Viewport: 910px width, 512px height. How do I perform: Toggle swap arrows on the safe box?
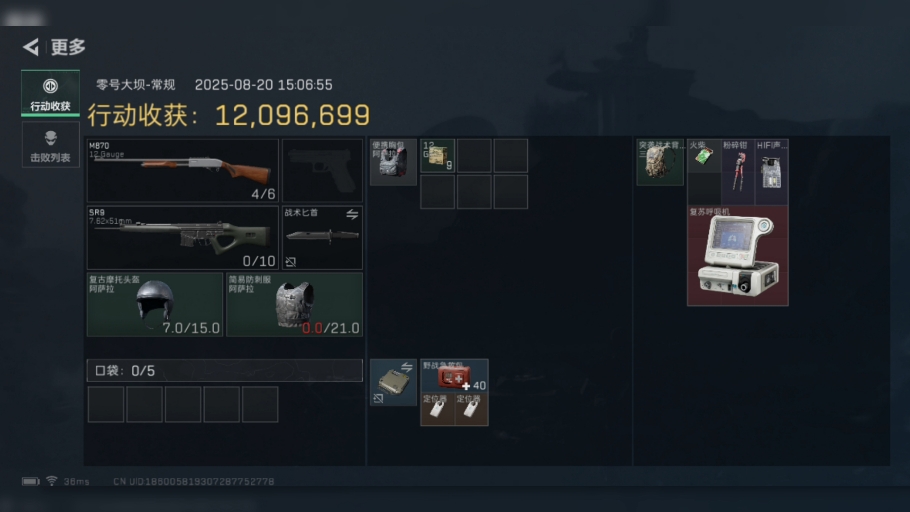click(x=406, y=367)
